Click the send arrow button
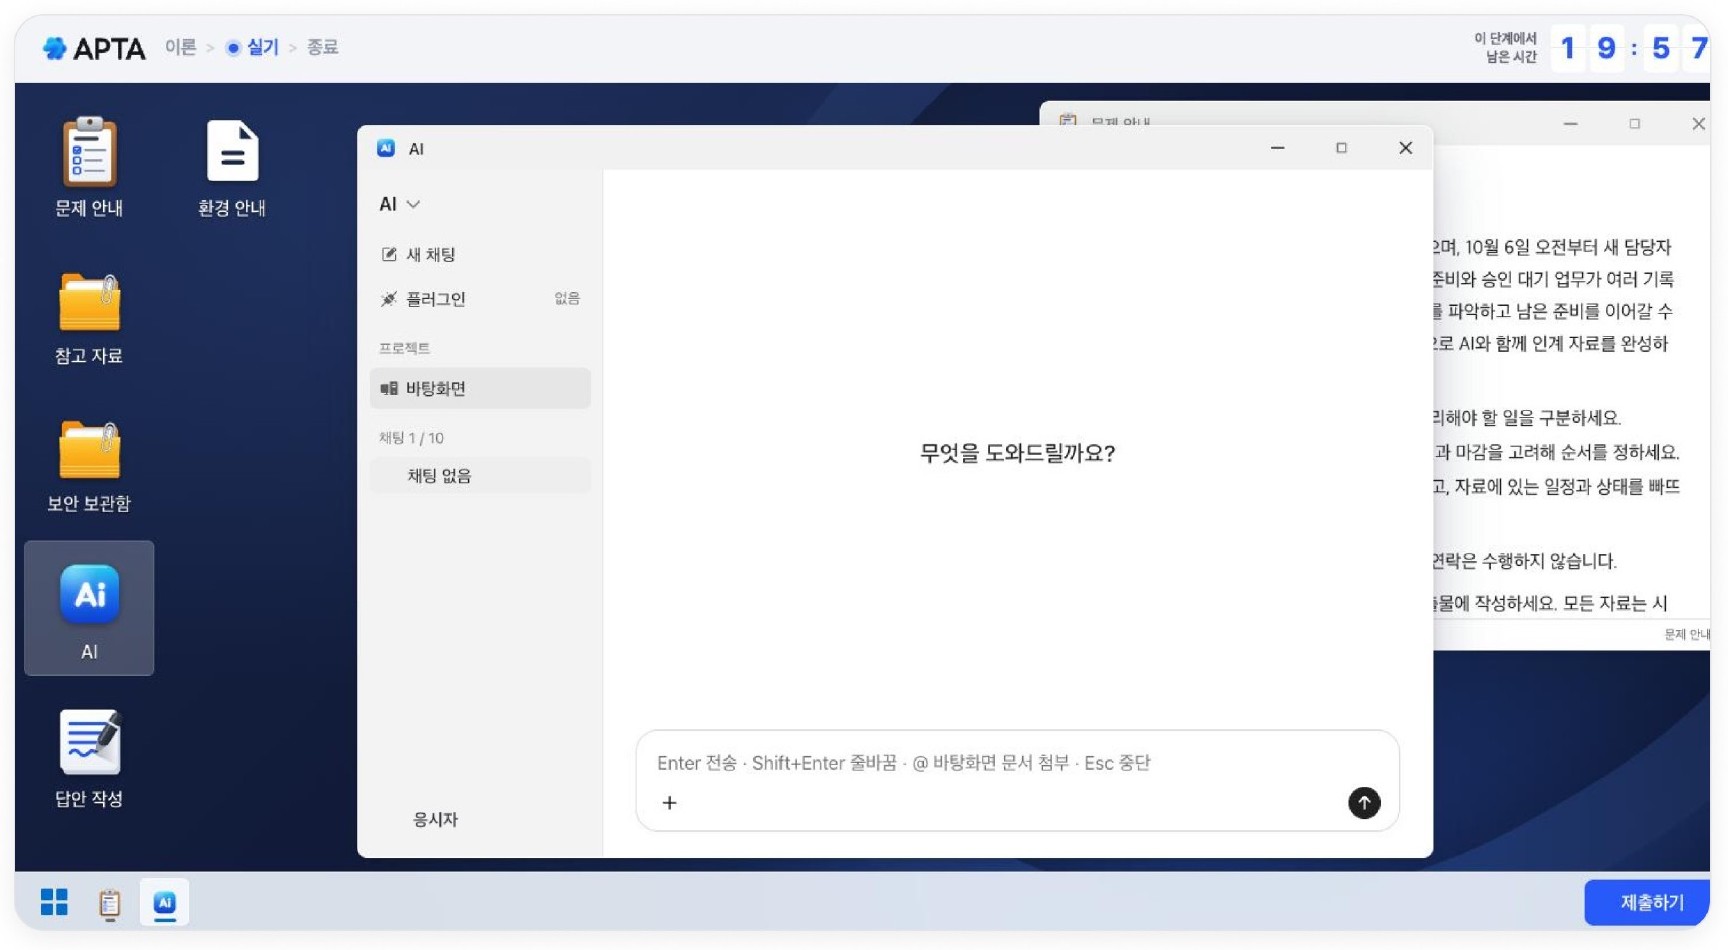 pos(1364,802)
